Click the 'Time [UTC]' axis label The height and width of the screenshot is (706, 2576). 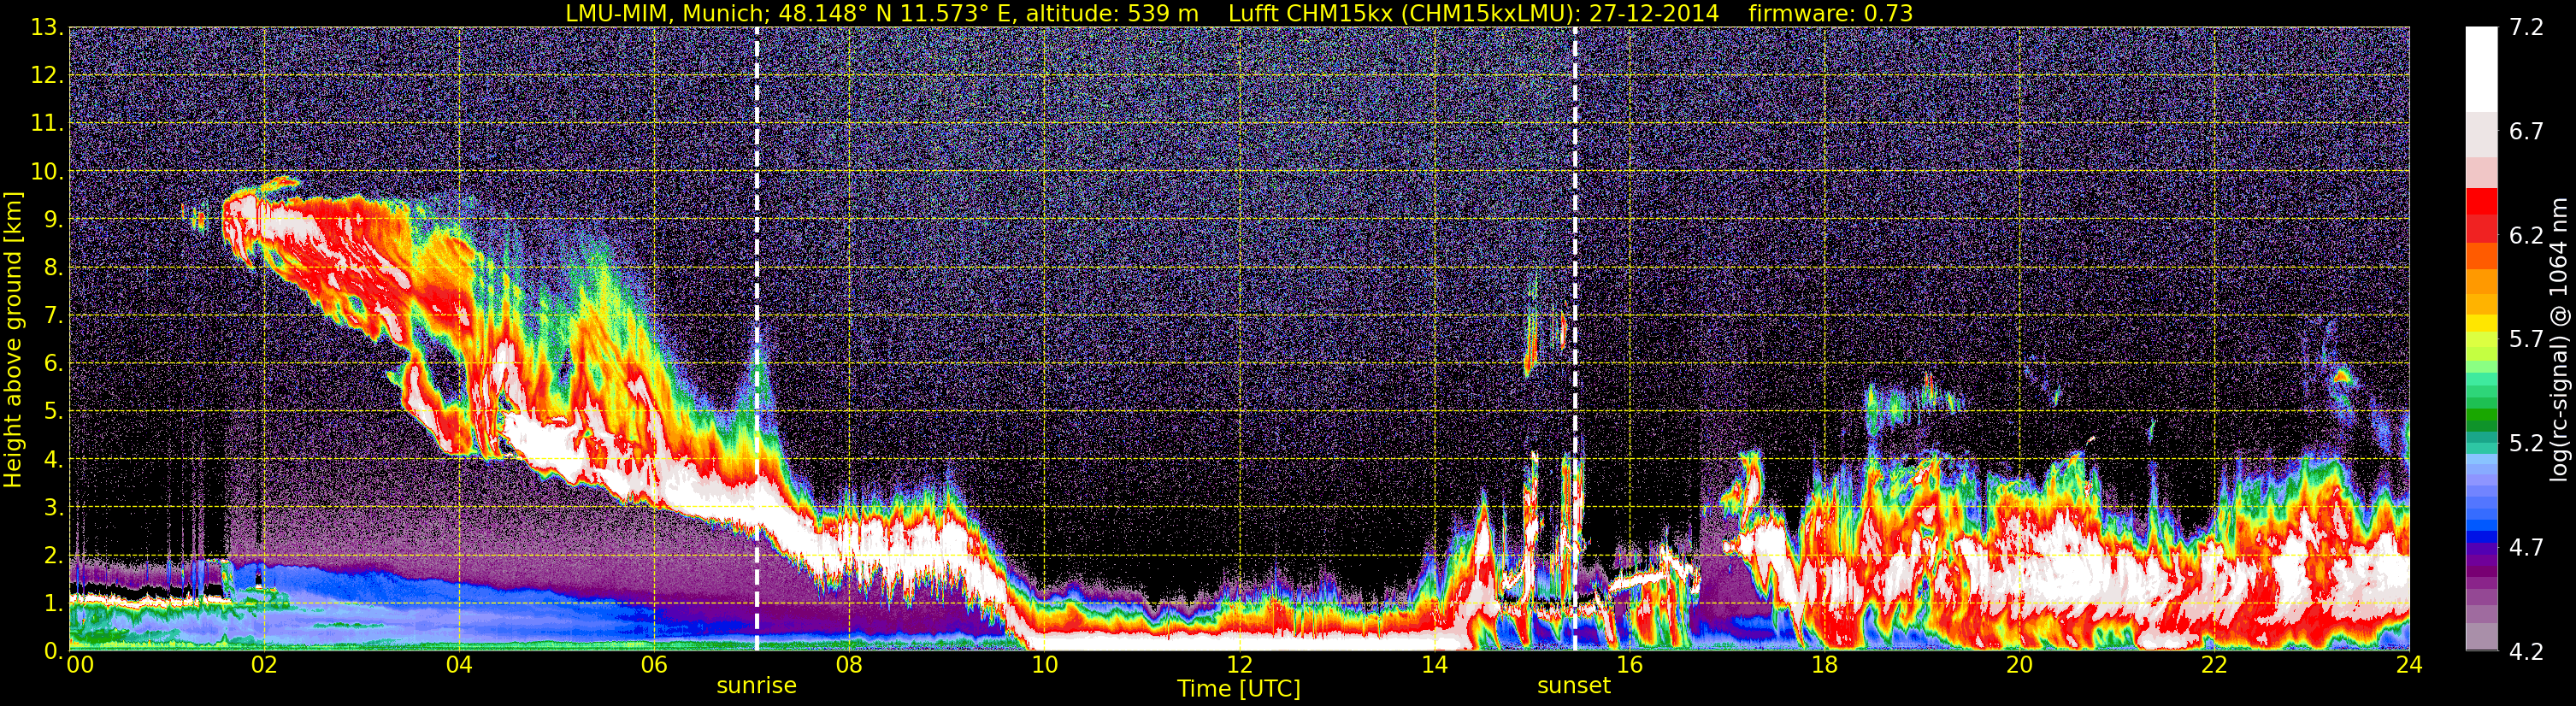click(1239, 688)
